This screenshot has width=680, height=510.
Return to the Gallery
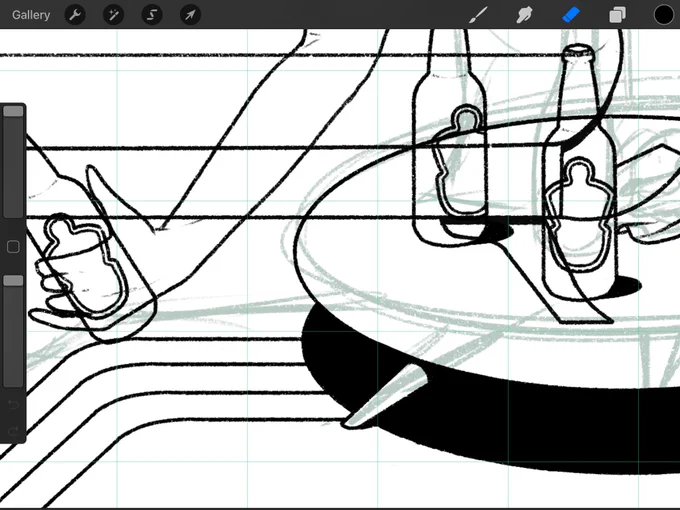tap(31, 15)
